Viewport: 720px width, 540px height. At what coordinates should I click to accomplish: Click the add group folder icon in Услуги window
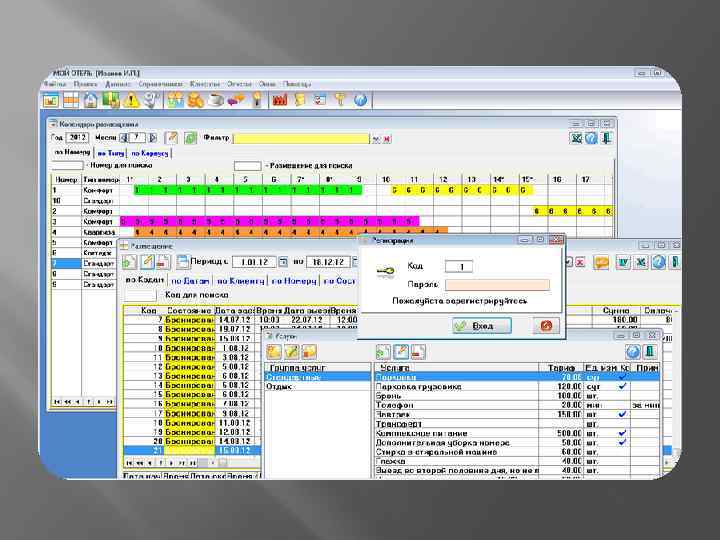click(x=274, y=352)
